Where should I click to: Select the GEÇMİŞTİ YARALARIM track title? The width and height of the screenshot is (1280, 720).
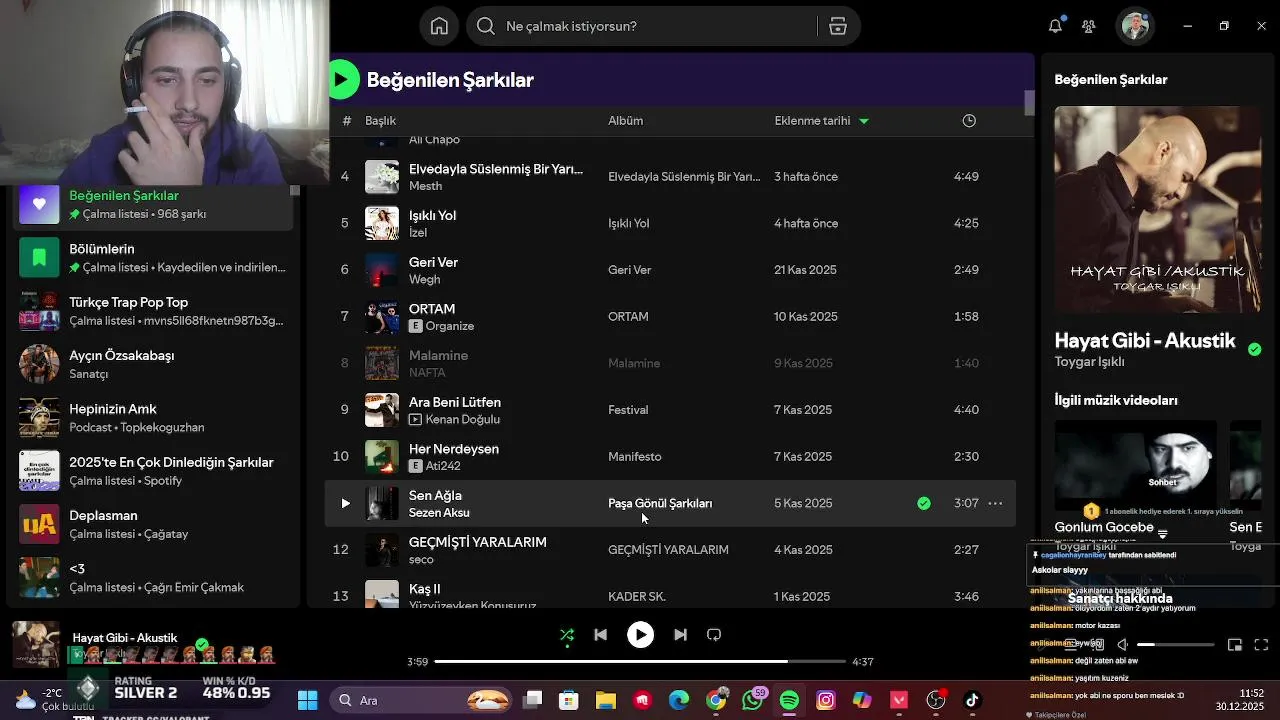tap(477, 542)
